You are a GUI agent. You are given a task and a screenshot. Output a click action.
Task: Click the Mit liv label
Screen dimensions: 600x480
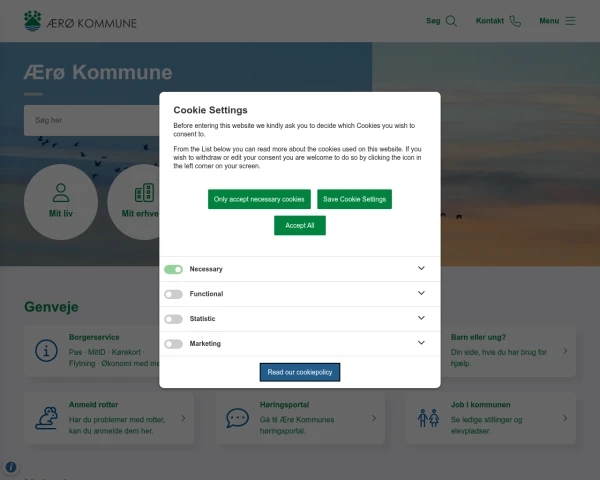pyautogui.click(x=61, y=214)
